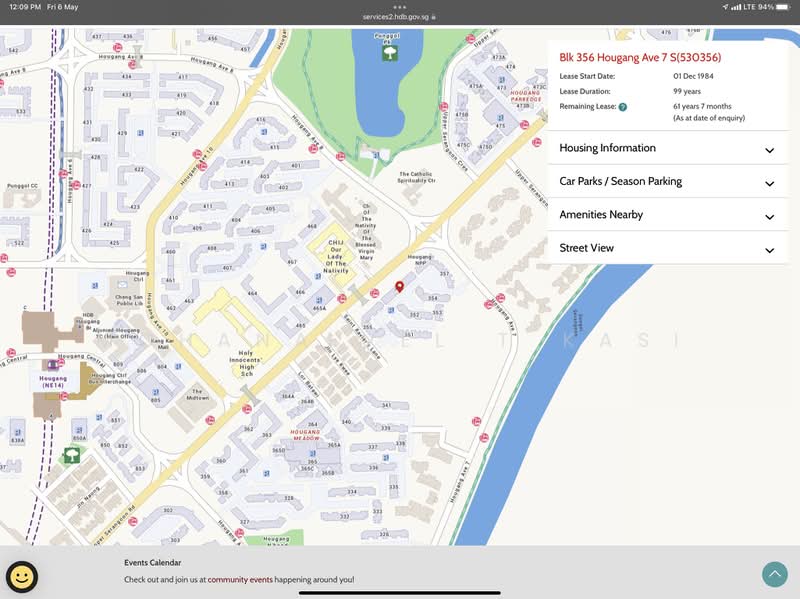
Task: Click the Hougang NPP label
Action: click(x=420, y=260)
